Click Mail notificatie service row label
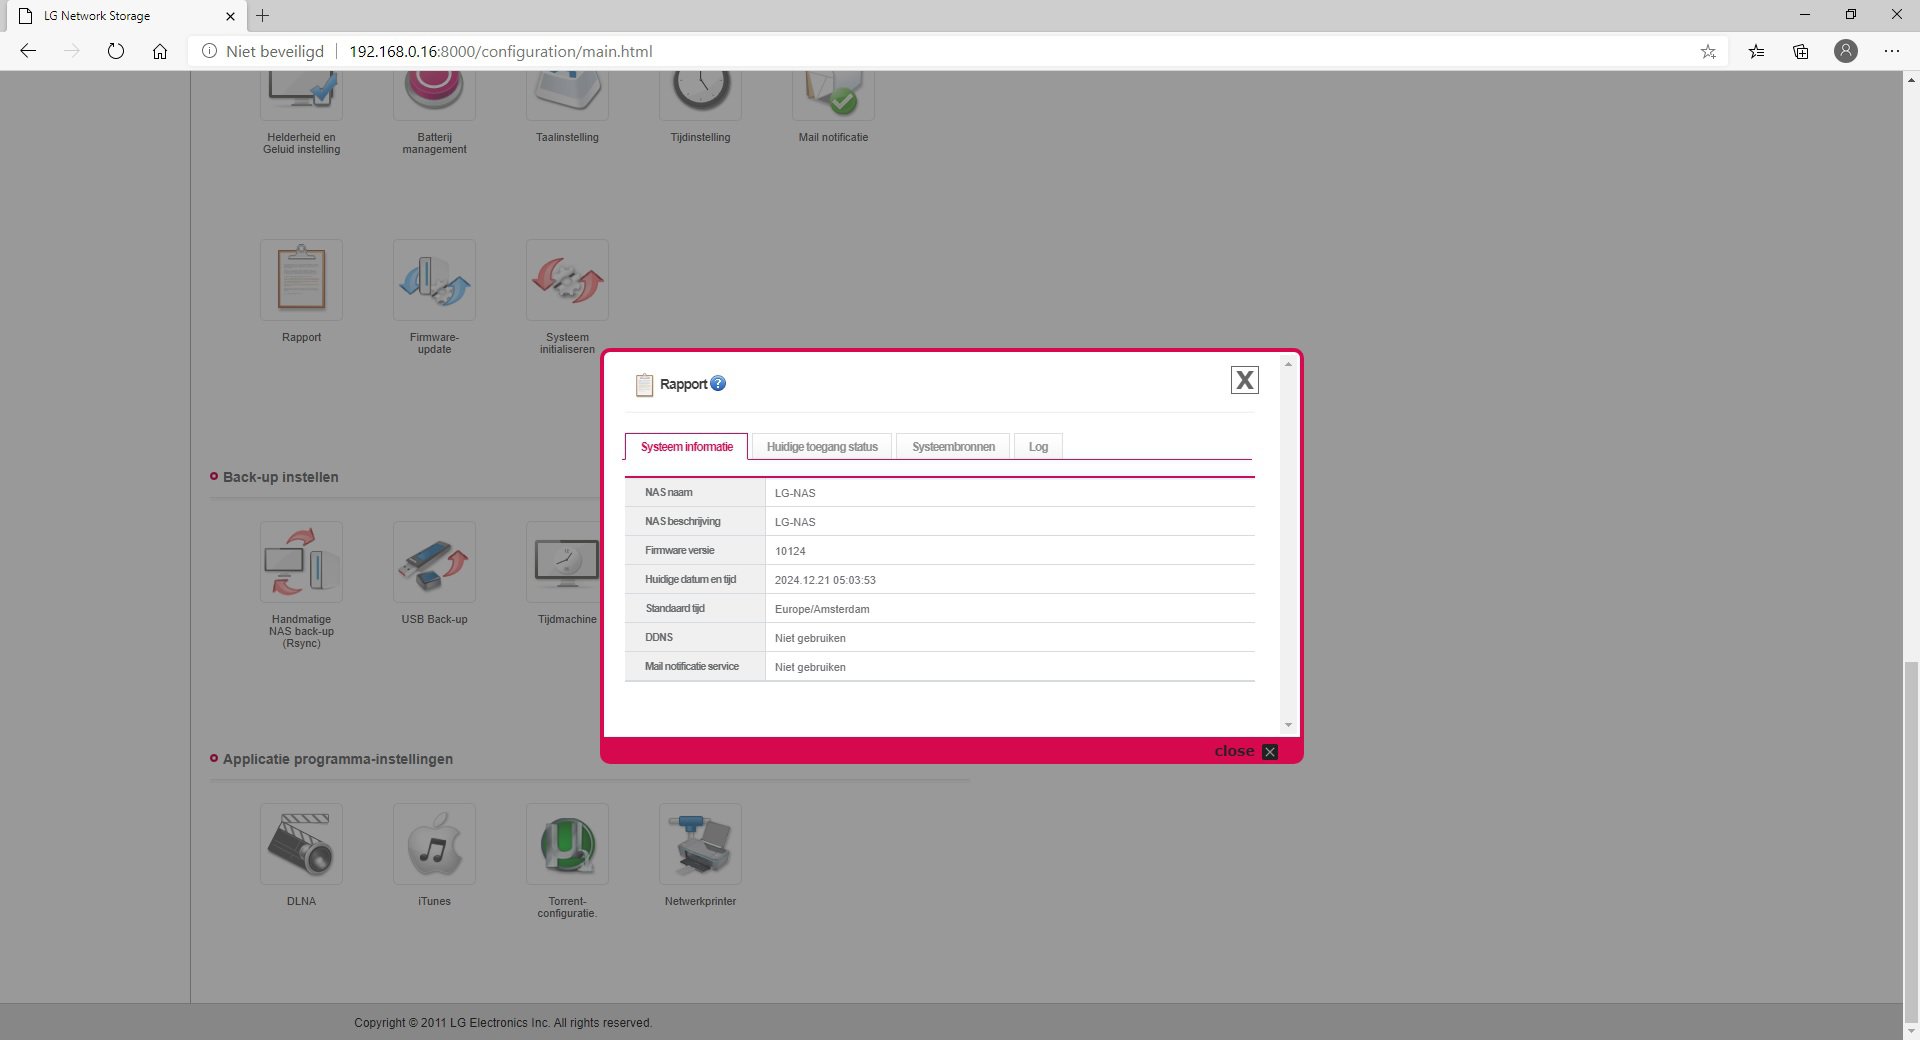 692,666
